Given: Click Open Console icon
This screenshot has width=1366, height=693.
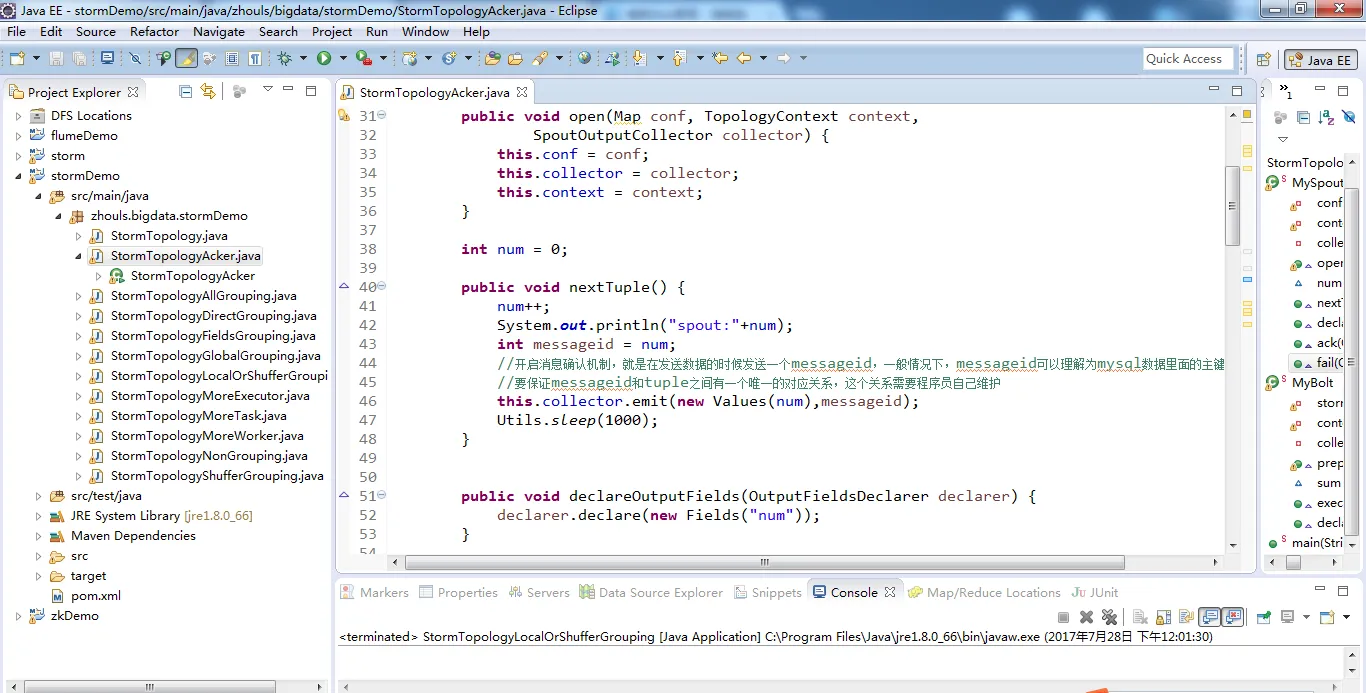Looking at the screenshot, I should pos(1326,617).
